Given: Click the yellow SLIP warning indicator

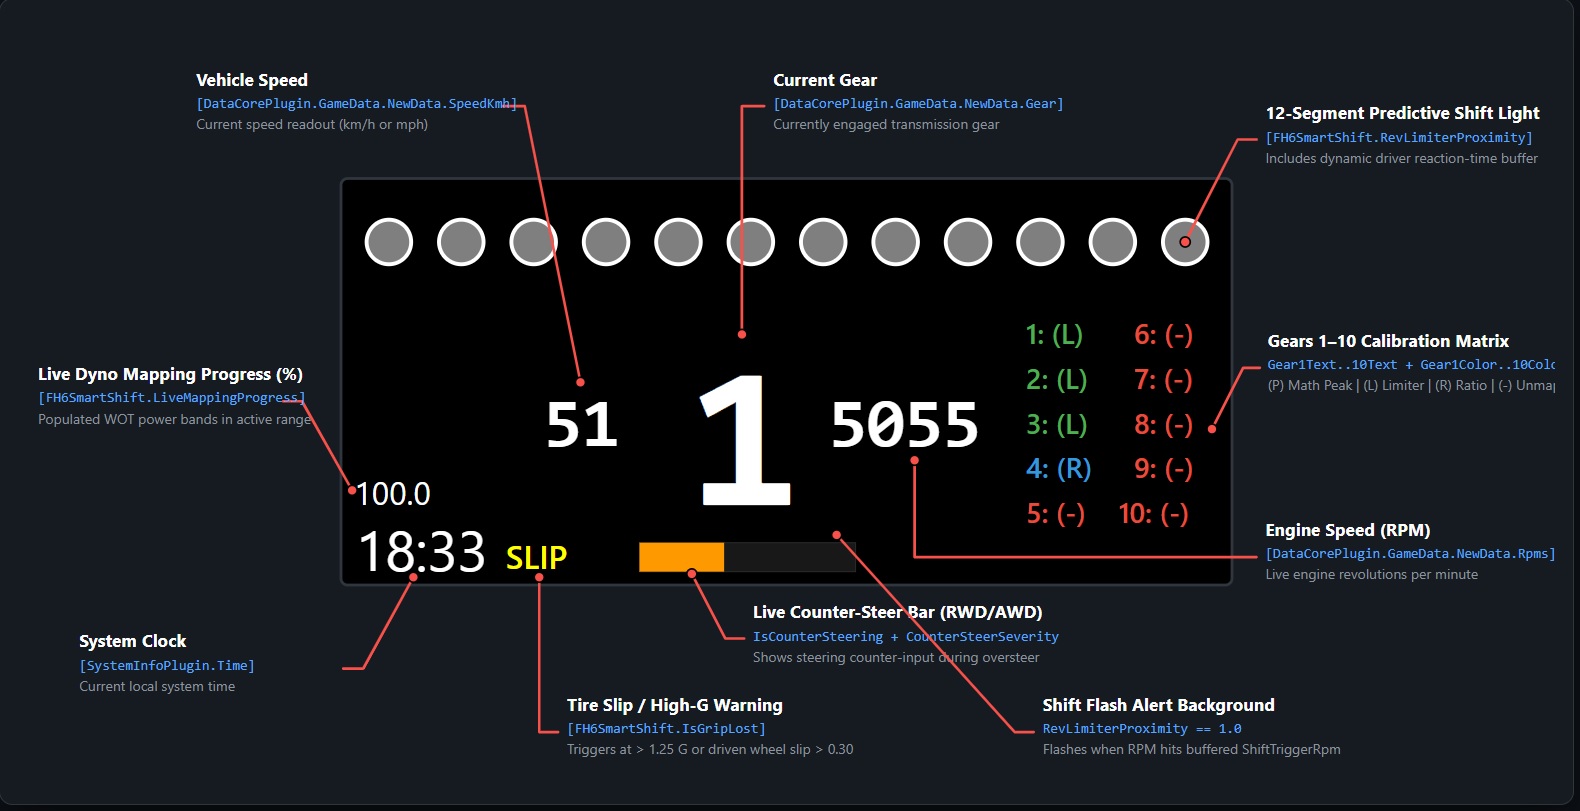Looking at the screenshot, I should pos(536,557).
